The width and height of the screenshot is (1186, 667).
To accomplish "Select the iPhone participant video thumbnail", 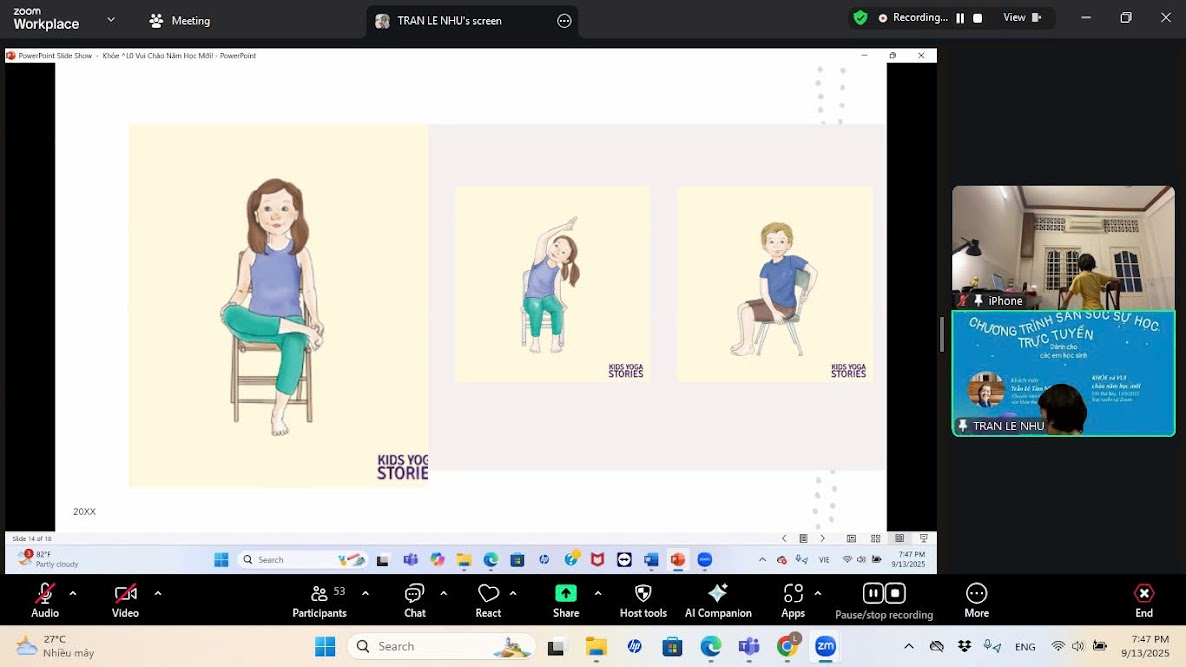I will coord(1062,247).
